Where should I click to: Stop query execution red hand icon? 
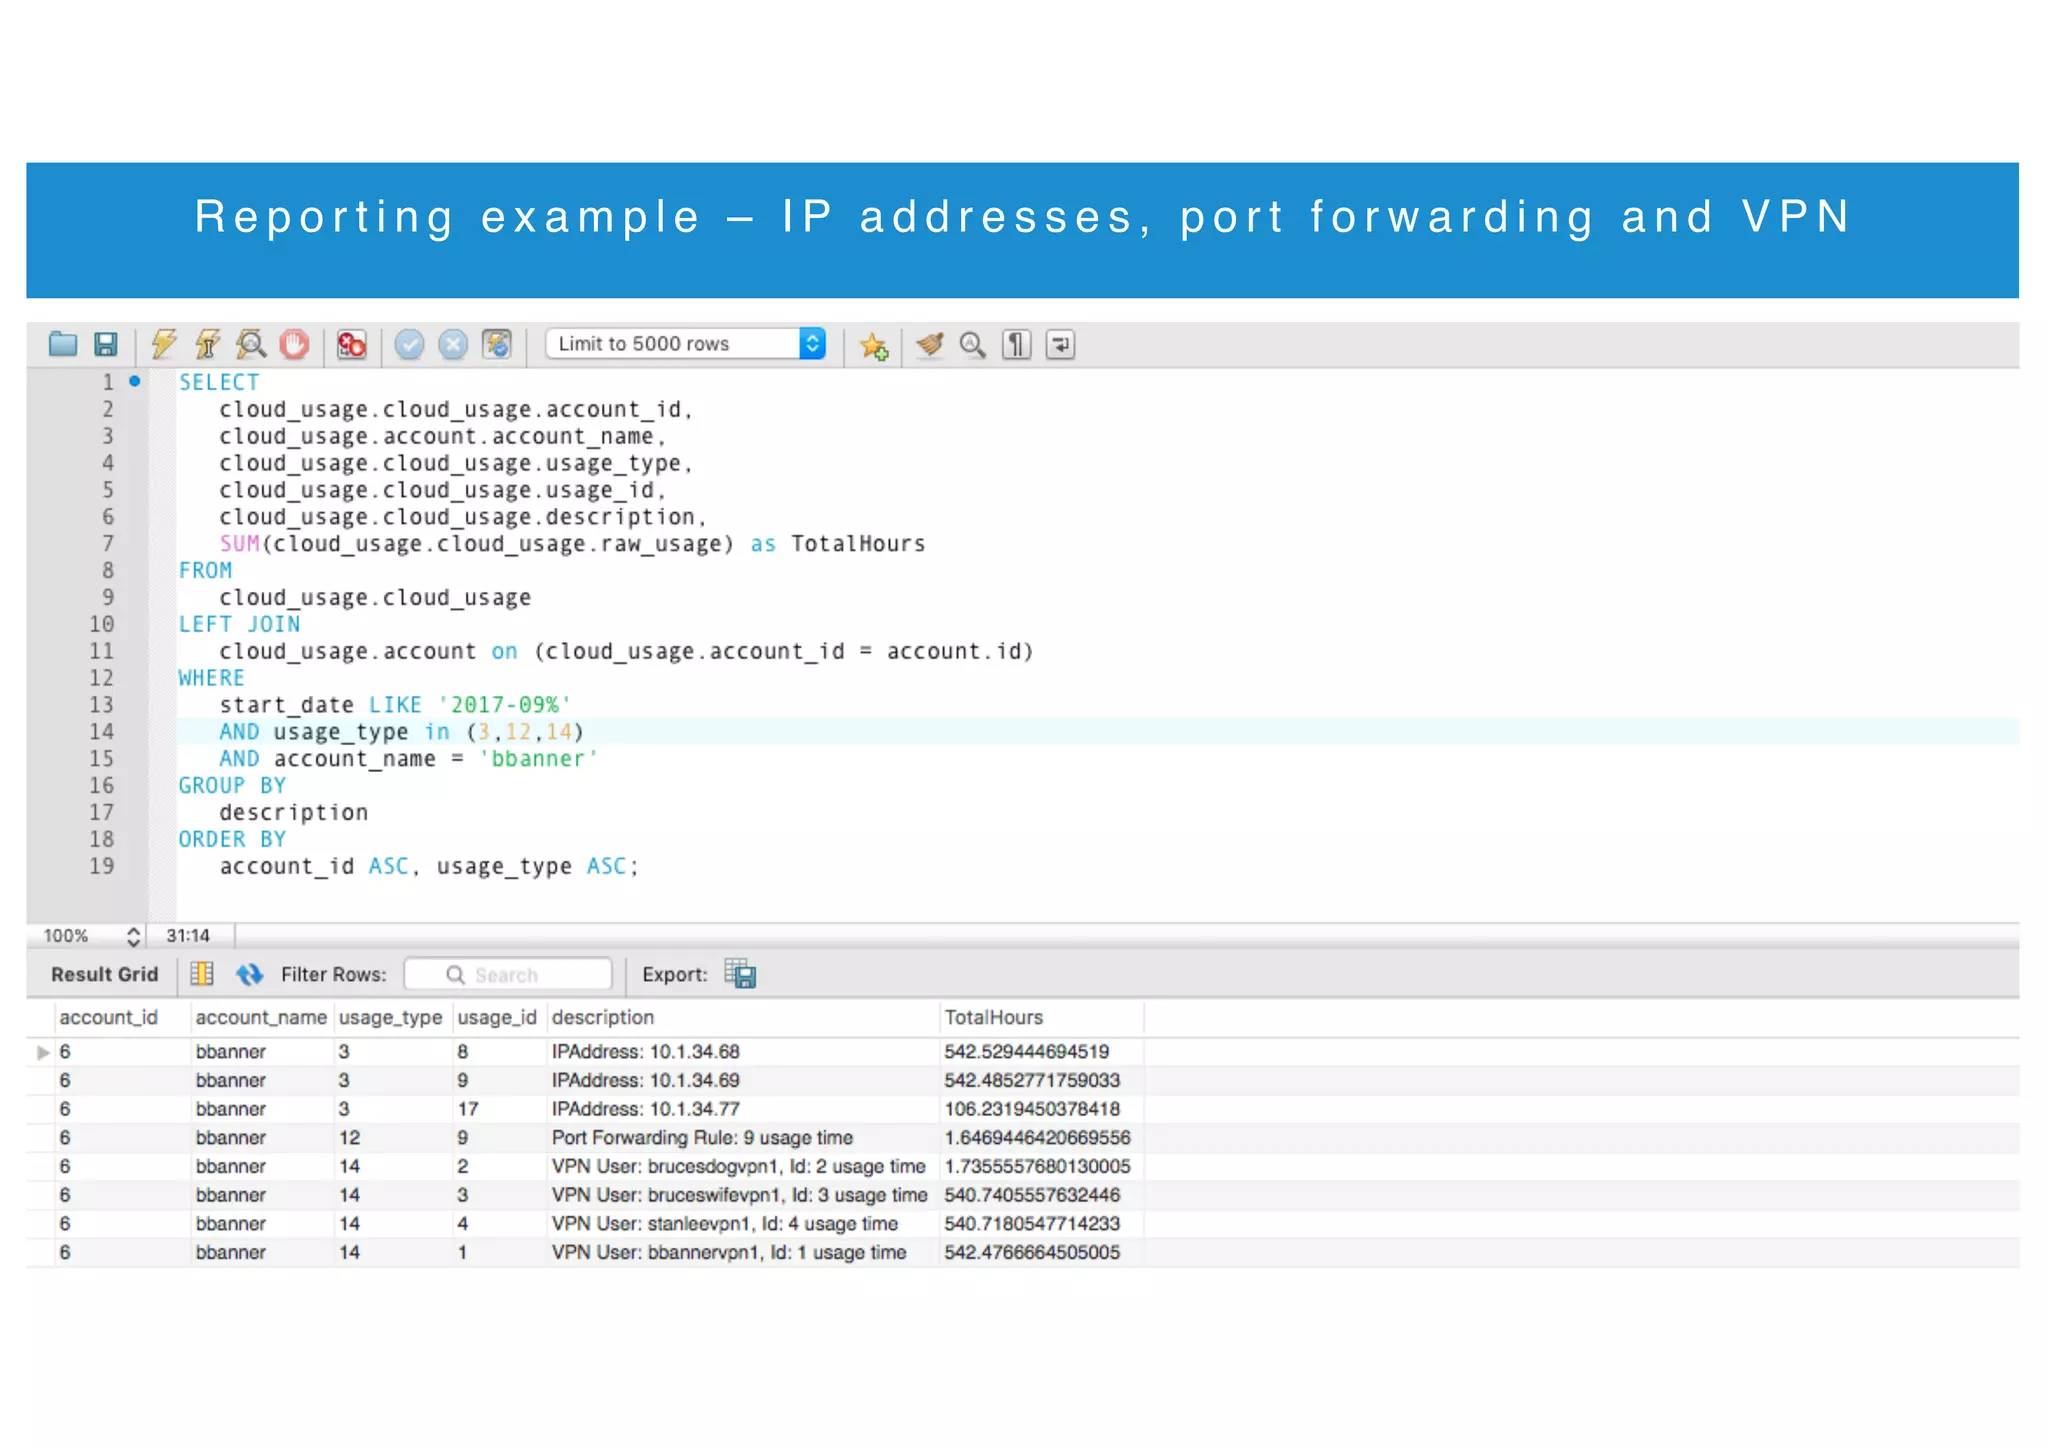coord(294,345)
